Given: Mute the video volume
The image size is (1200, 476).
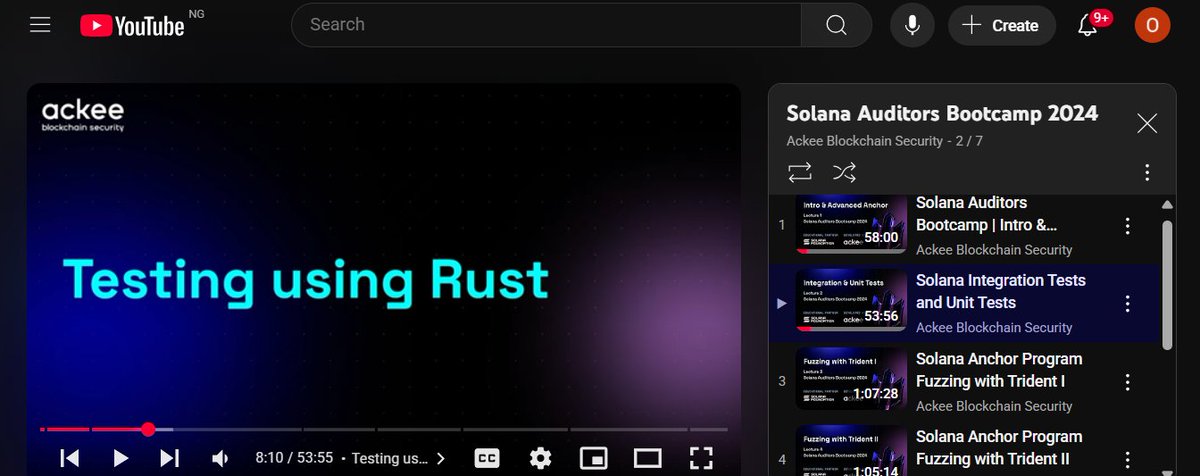Looking at the screenshot, I should pos(221,458).
